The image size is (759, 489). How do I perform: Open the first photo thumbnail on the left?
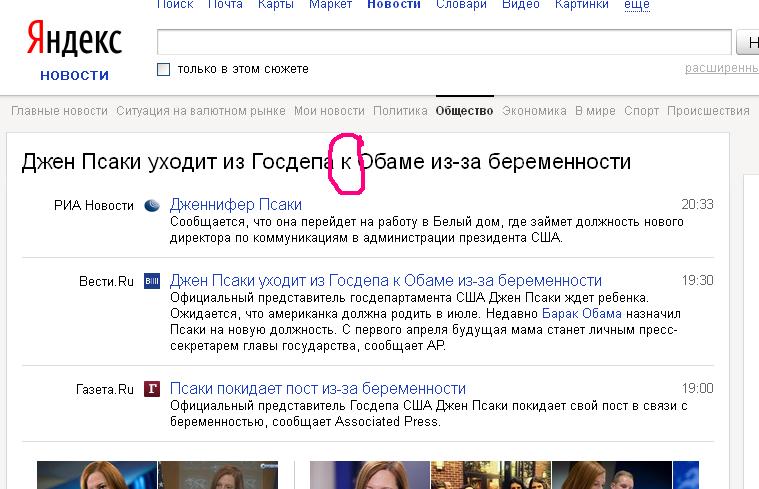tap(97, 475)
